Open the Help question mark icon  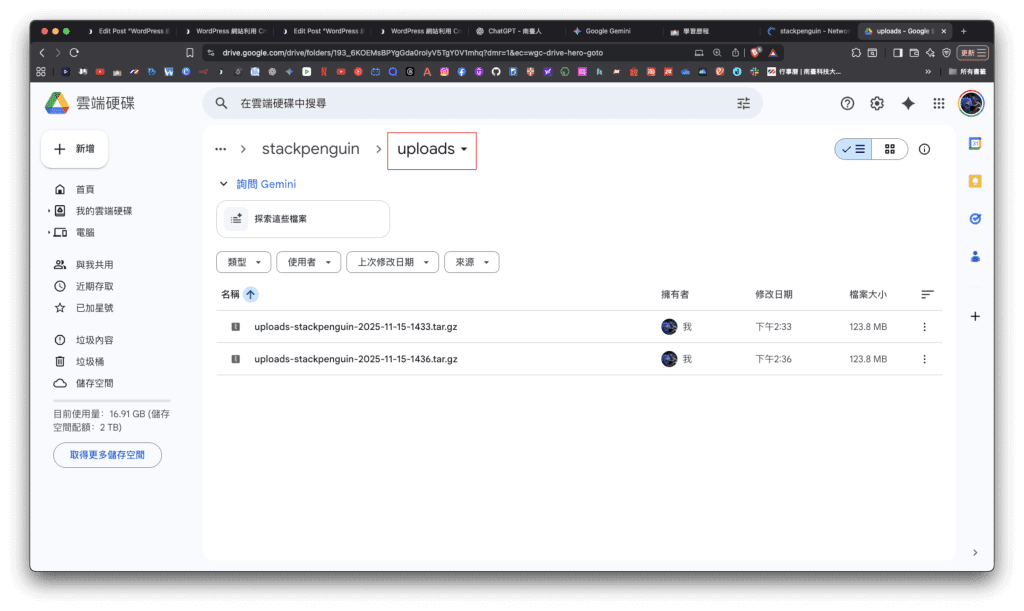(847, 103)
